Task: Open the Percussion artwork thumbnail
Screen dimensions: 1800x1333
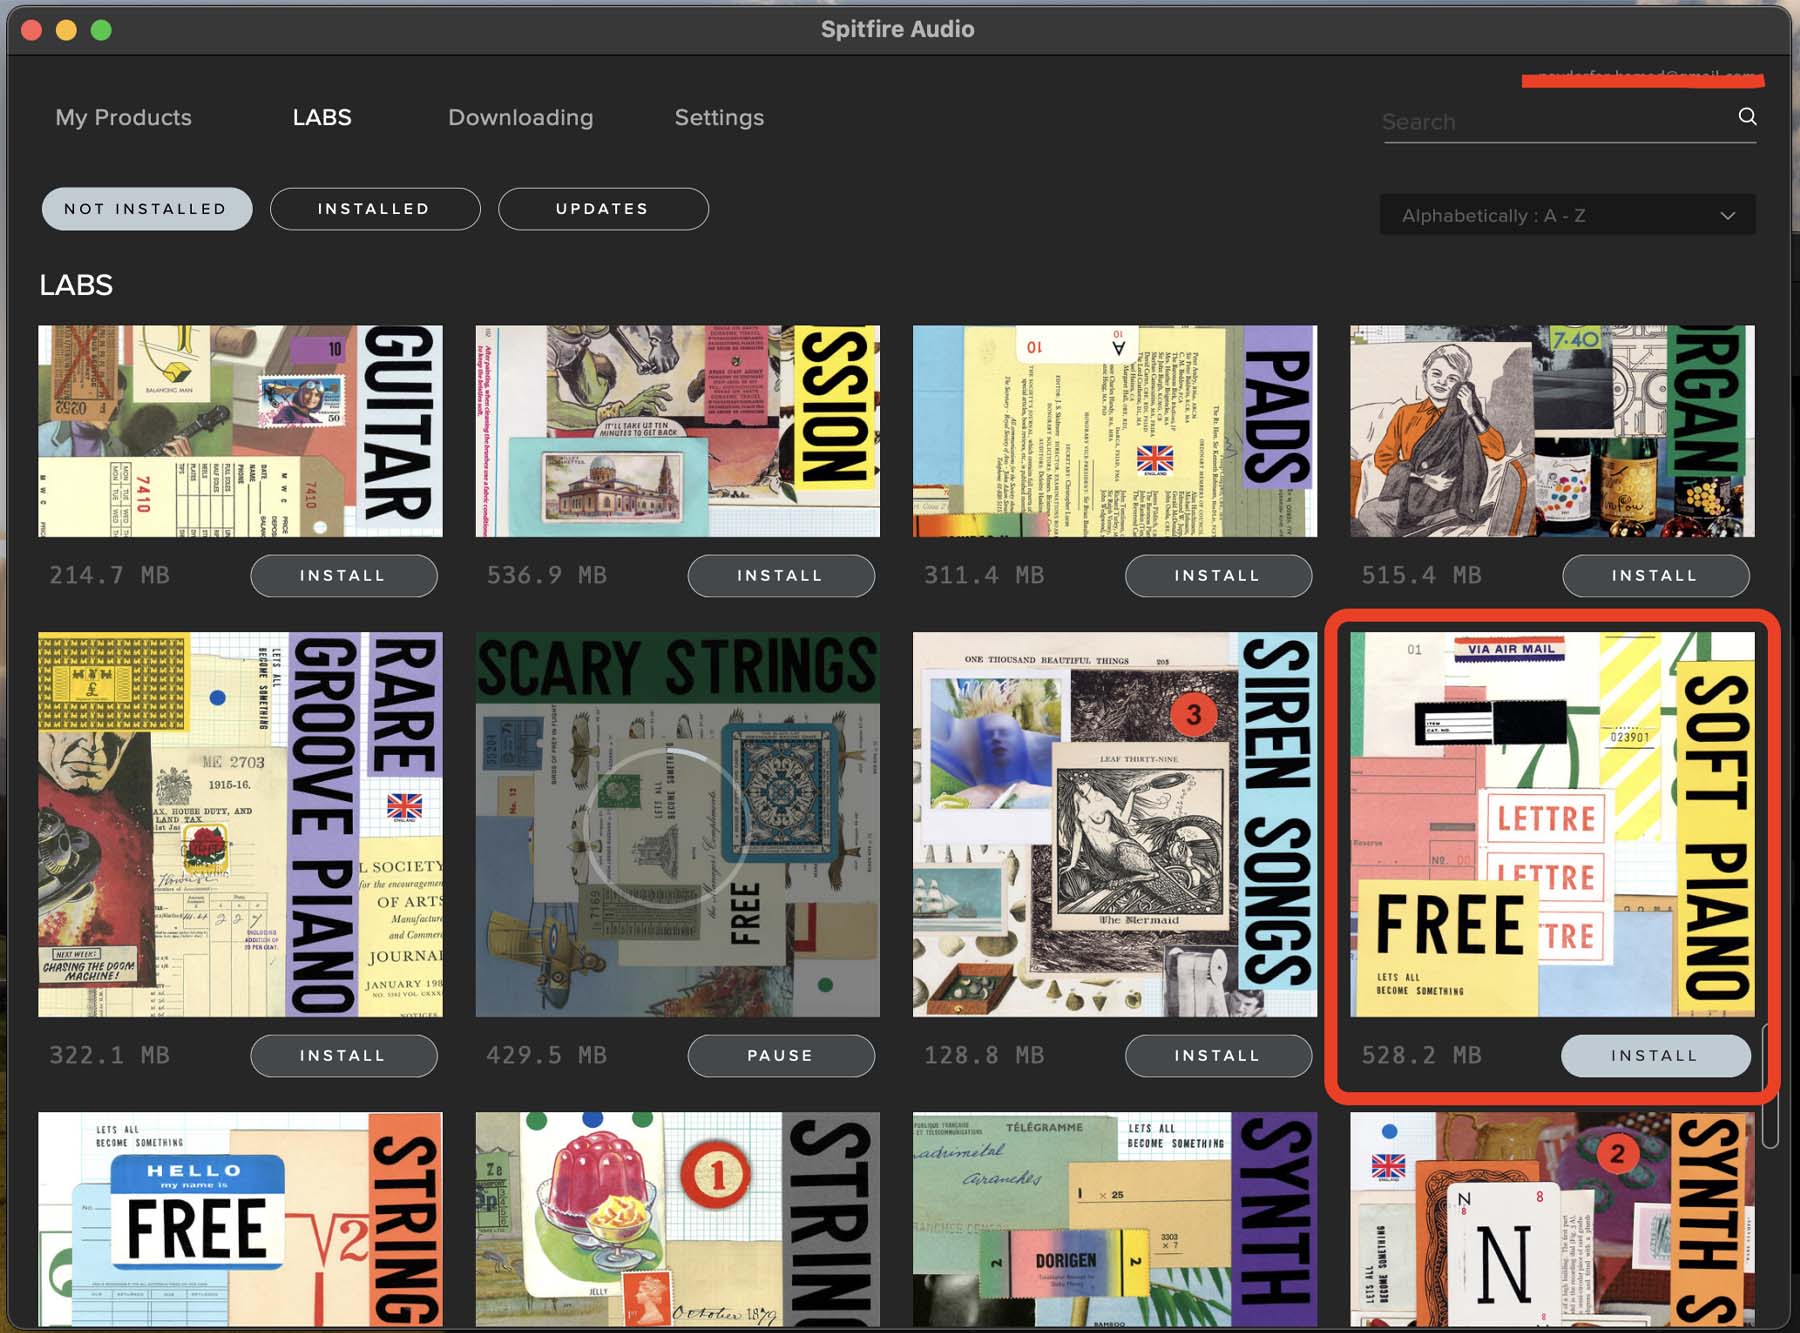Action: [677, 431]
